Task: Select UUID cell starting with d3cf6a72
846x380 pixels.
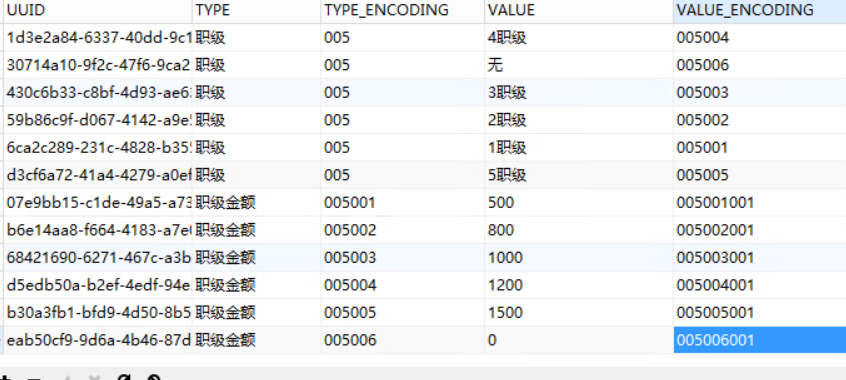Action: [98, 175]
